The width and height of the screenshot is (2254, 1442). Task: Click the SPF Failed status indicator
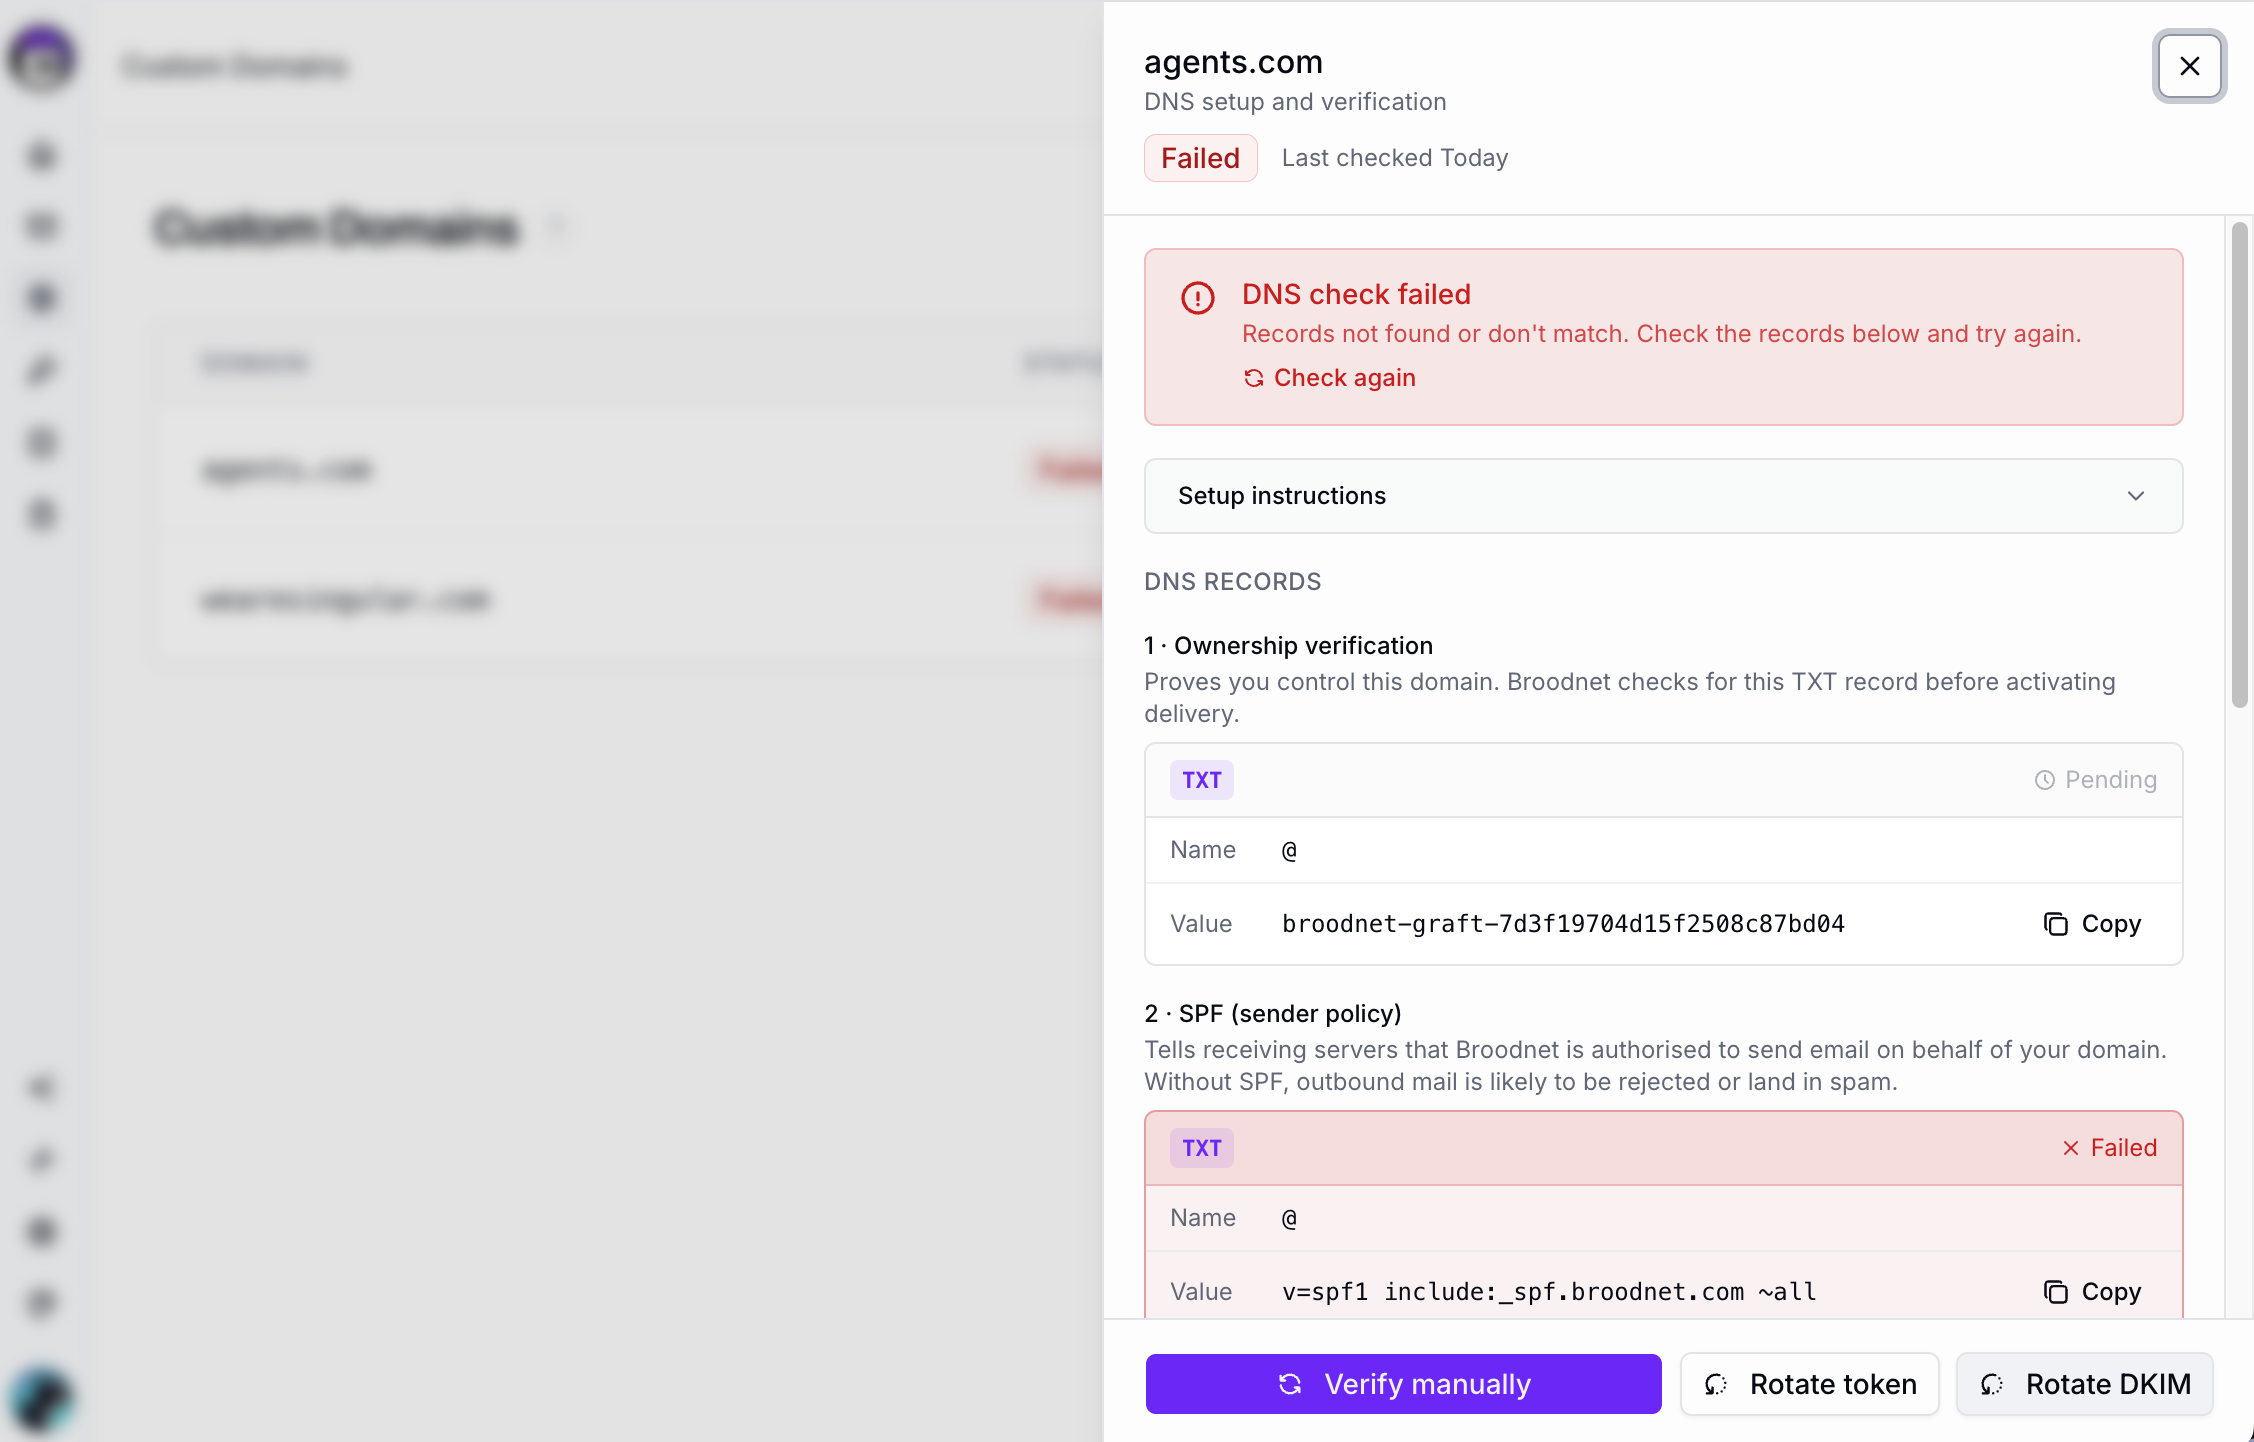click(x=2109, y=1148)
